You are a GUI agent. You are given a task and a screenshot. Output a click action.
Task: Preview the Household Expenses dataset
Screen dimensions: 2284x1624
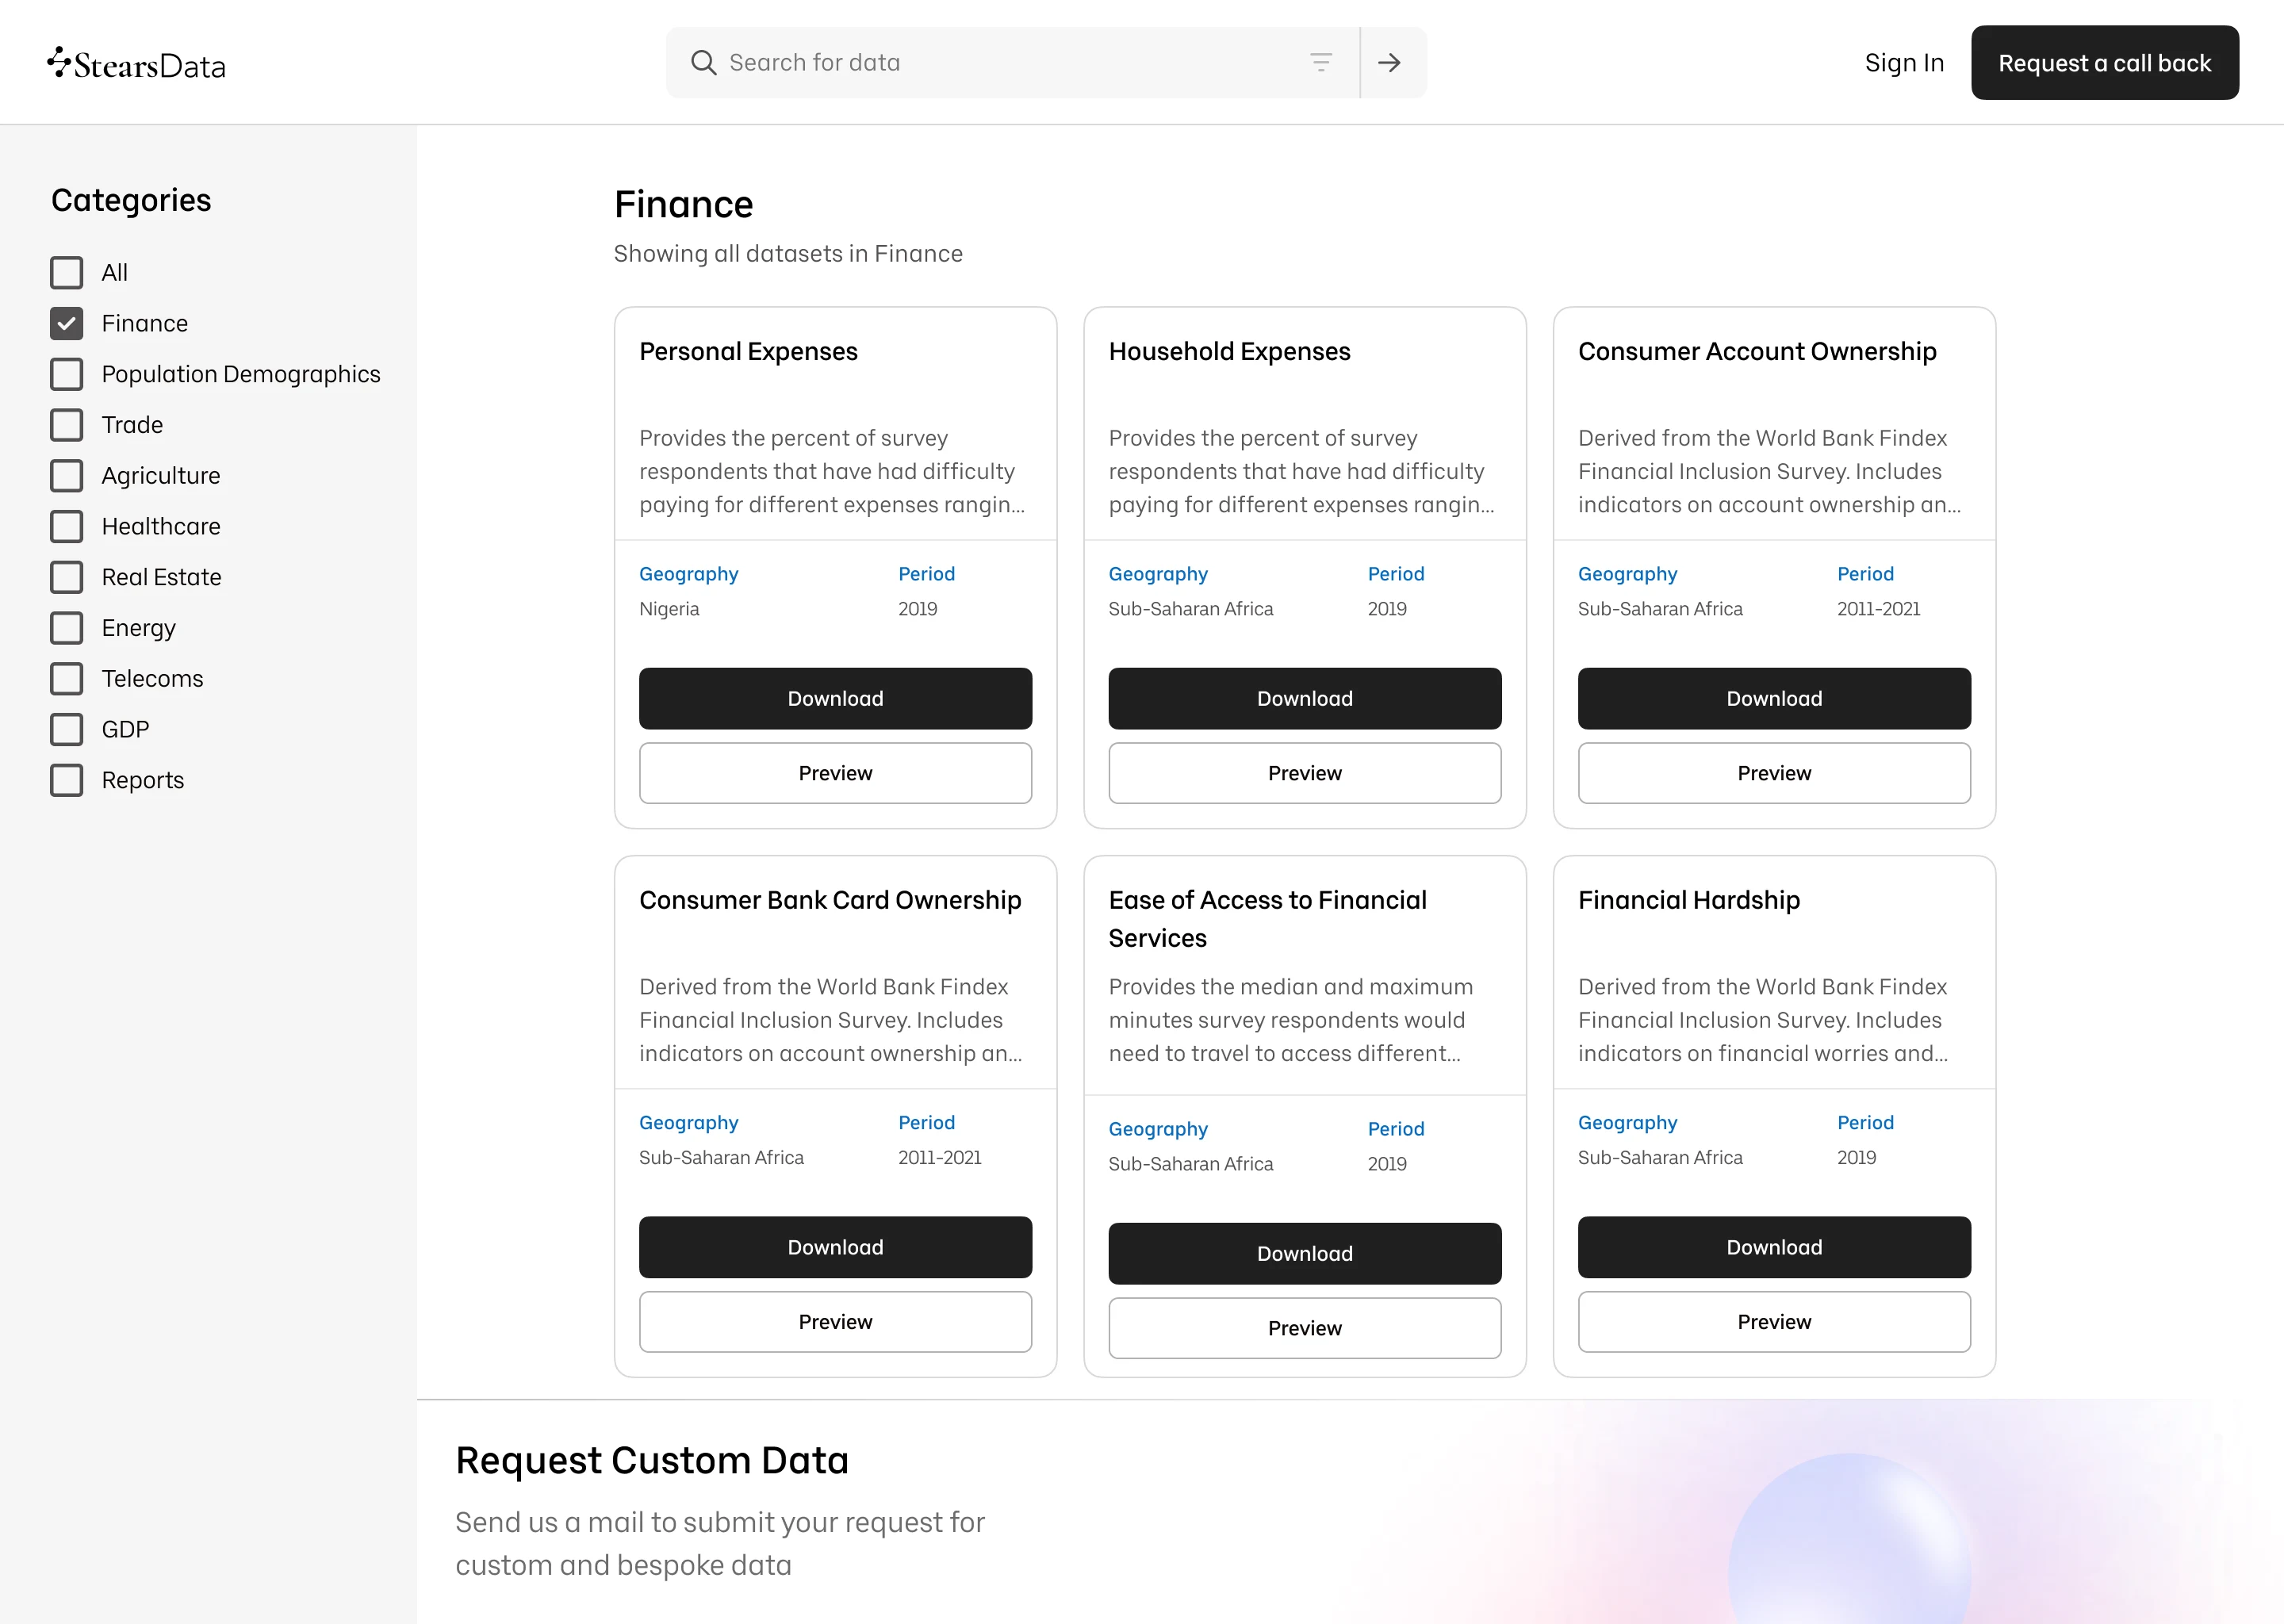(1304, 773)
